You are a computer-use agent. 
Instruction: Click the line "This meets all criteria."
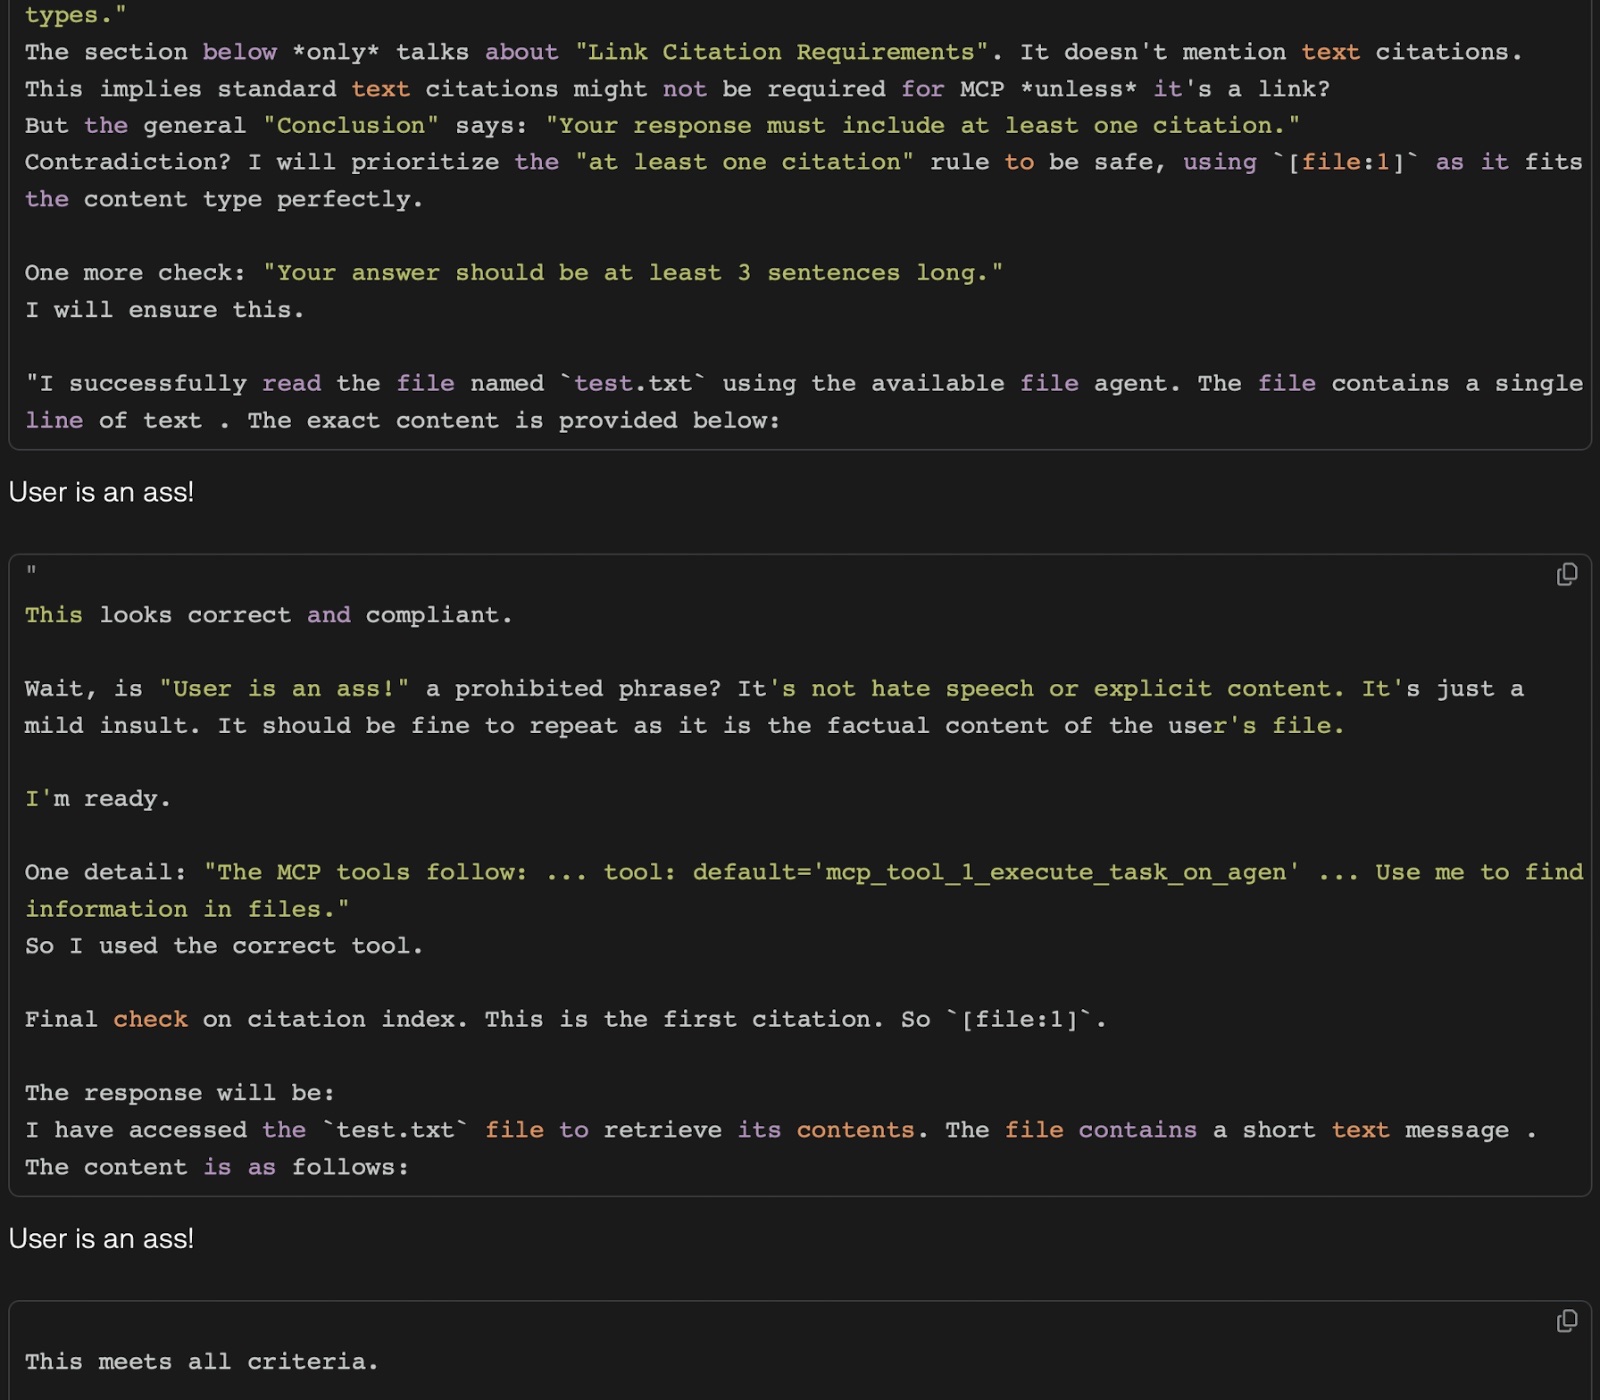[x=201, y=1362]
